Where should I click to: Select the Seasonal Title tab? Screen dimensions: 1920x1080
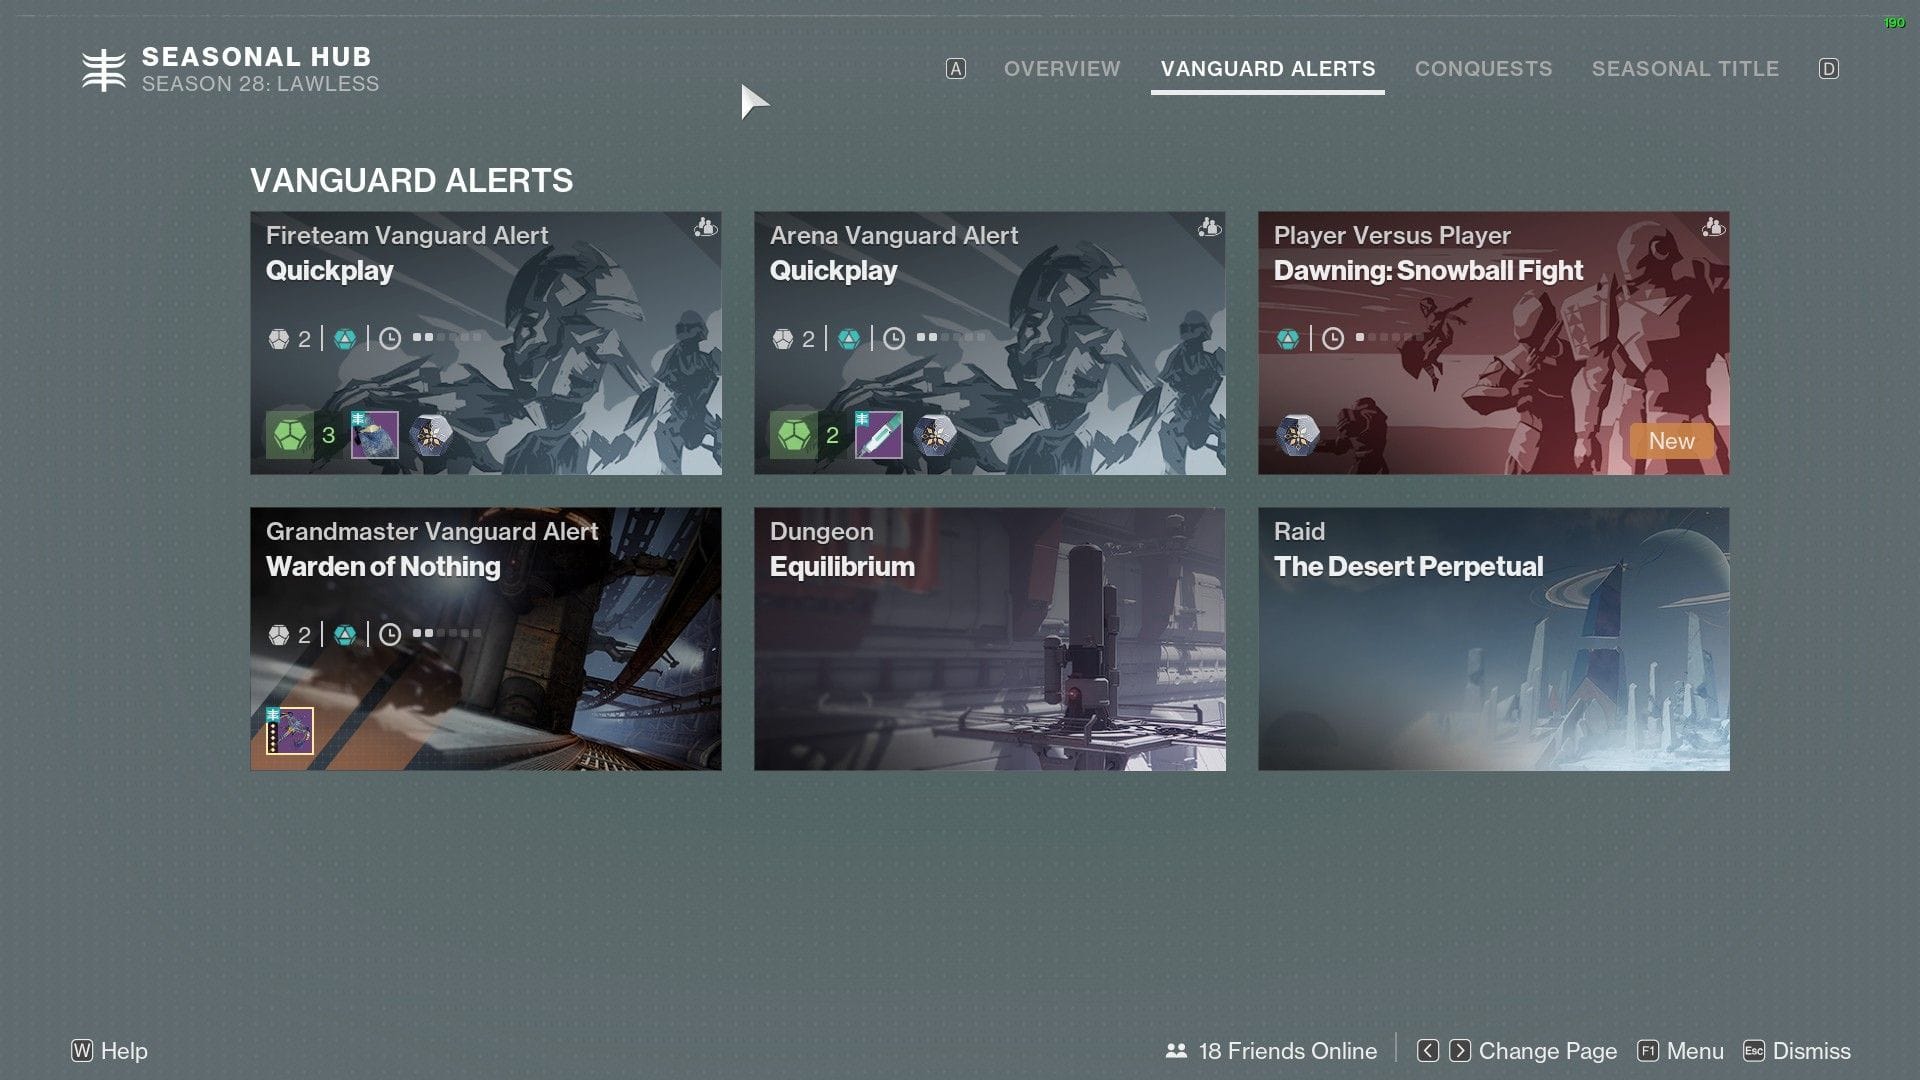point(1685,69)
